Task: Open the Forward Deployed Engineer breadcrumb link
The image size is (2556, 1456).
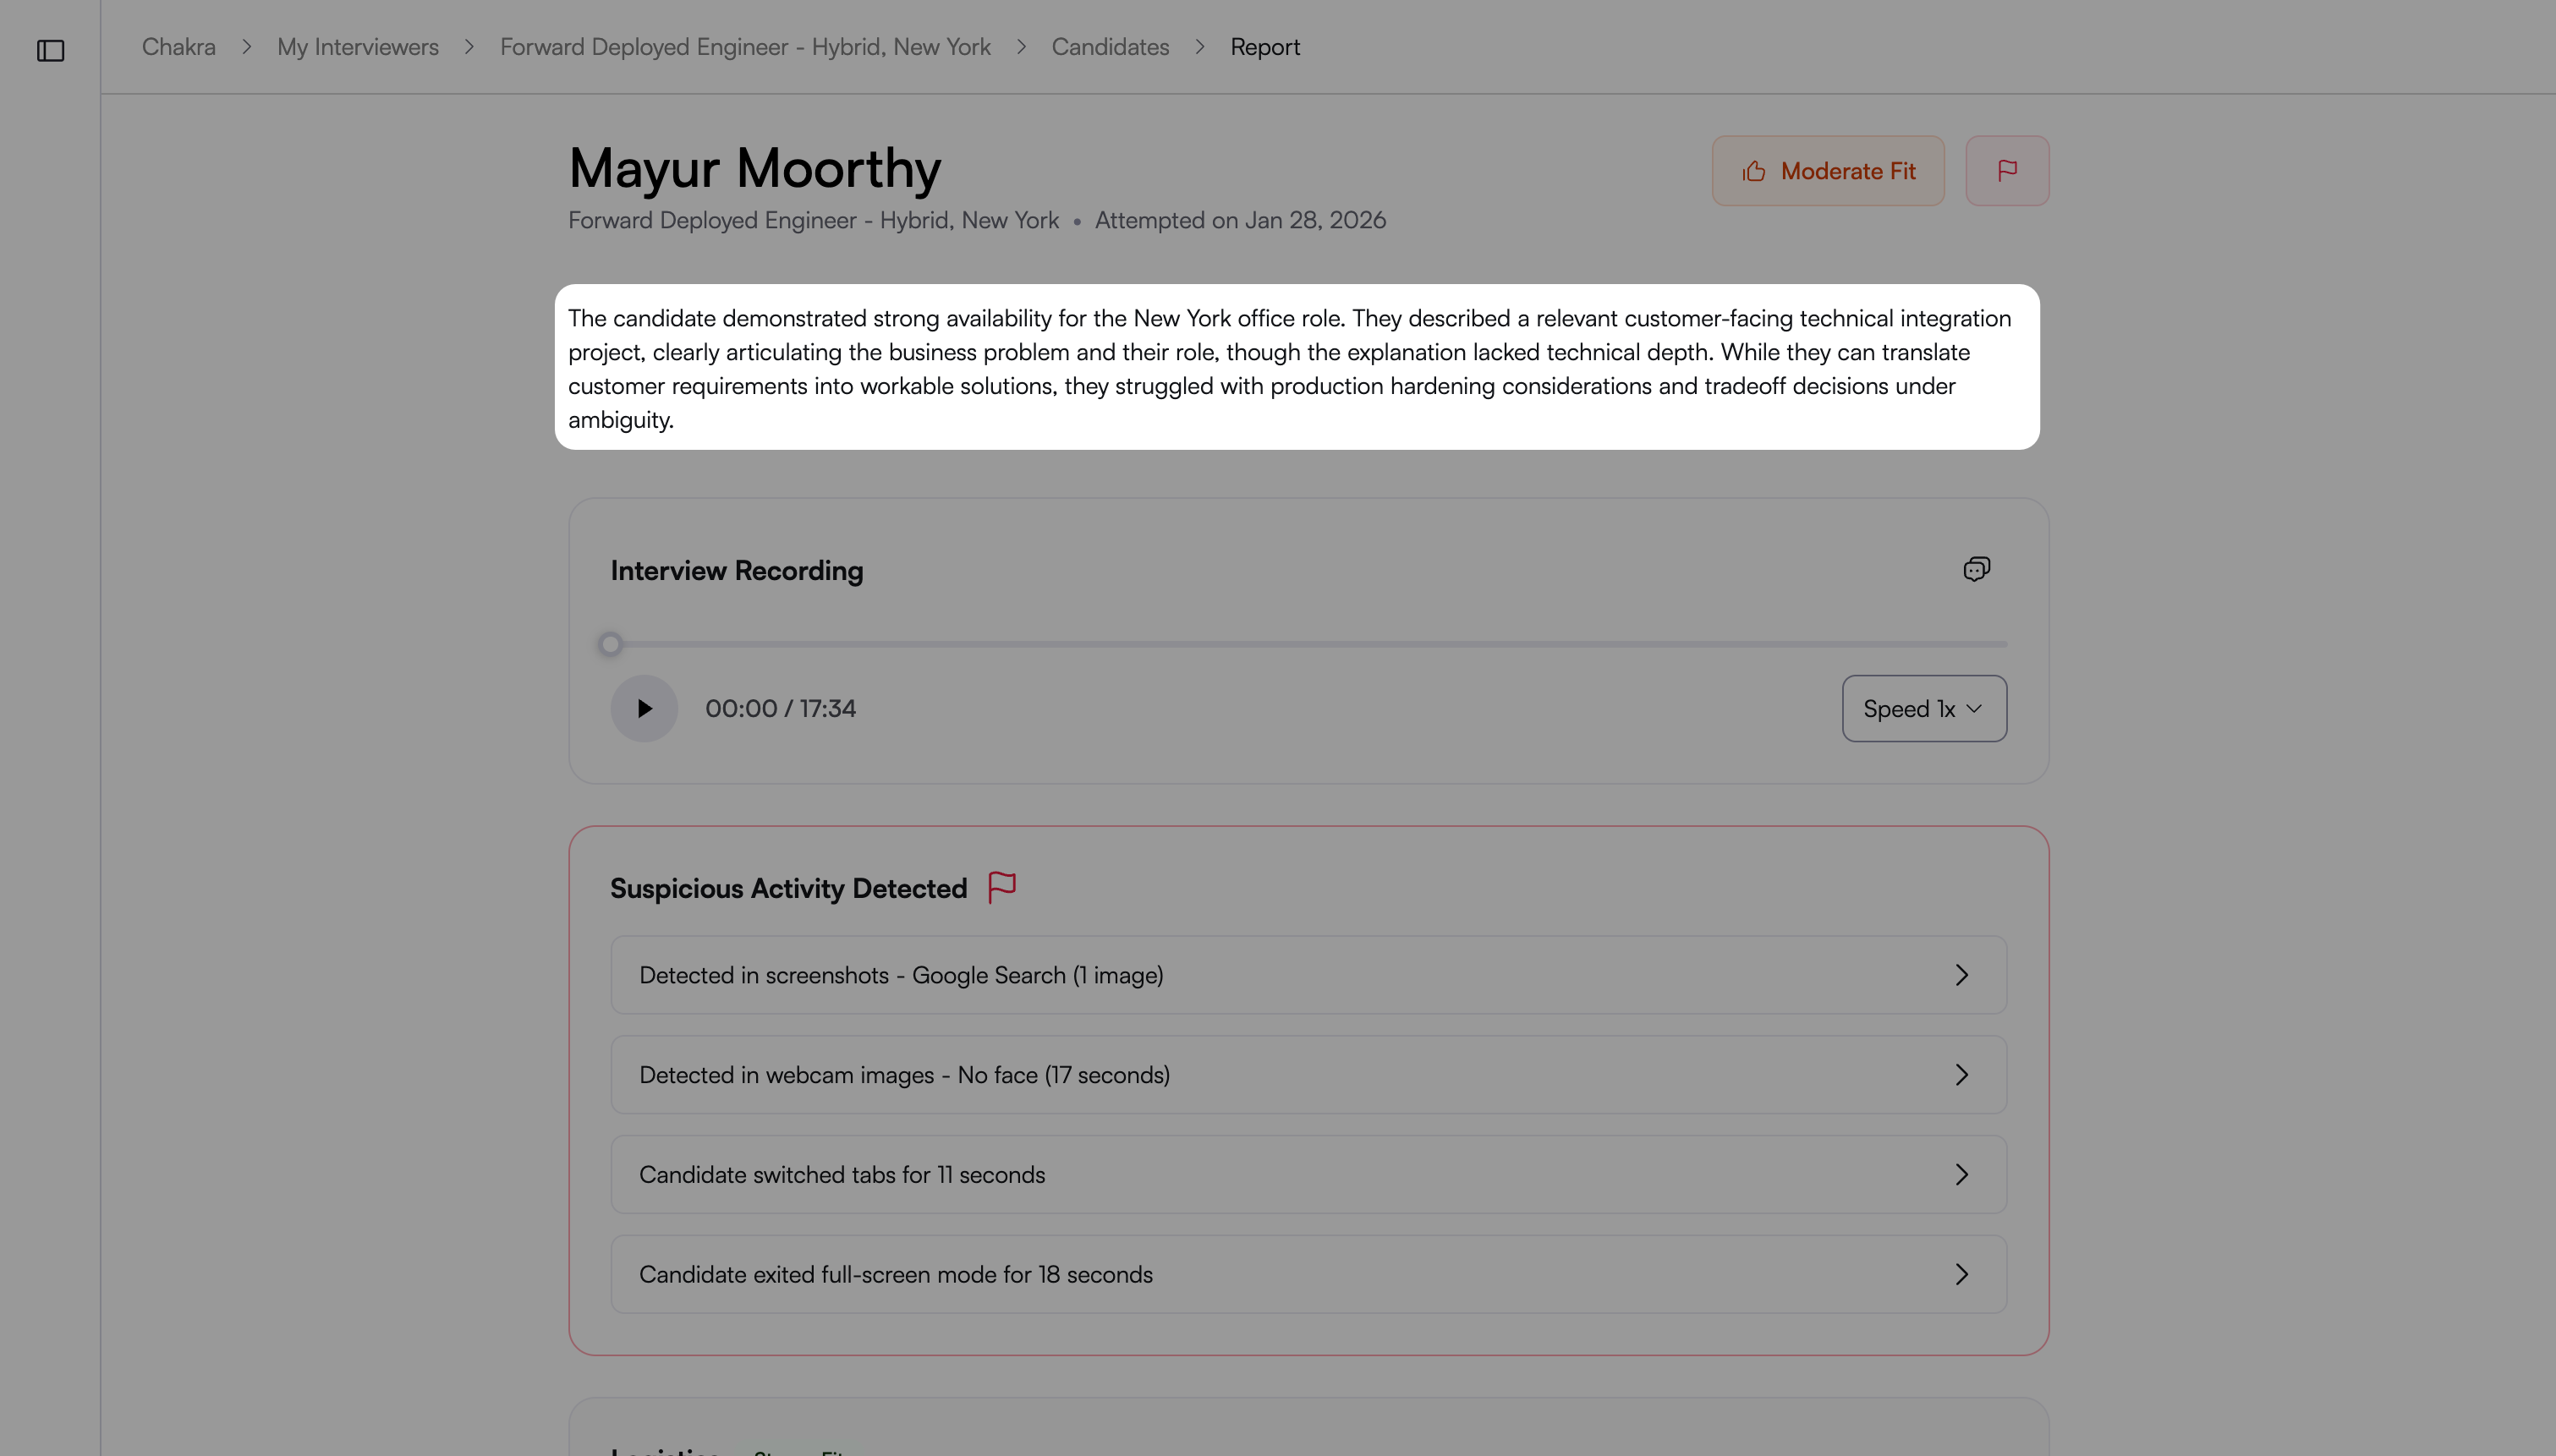Action: (745, 47)
